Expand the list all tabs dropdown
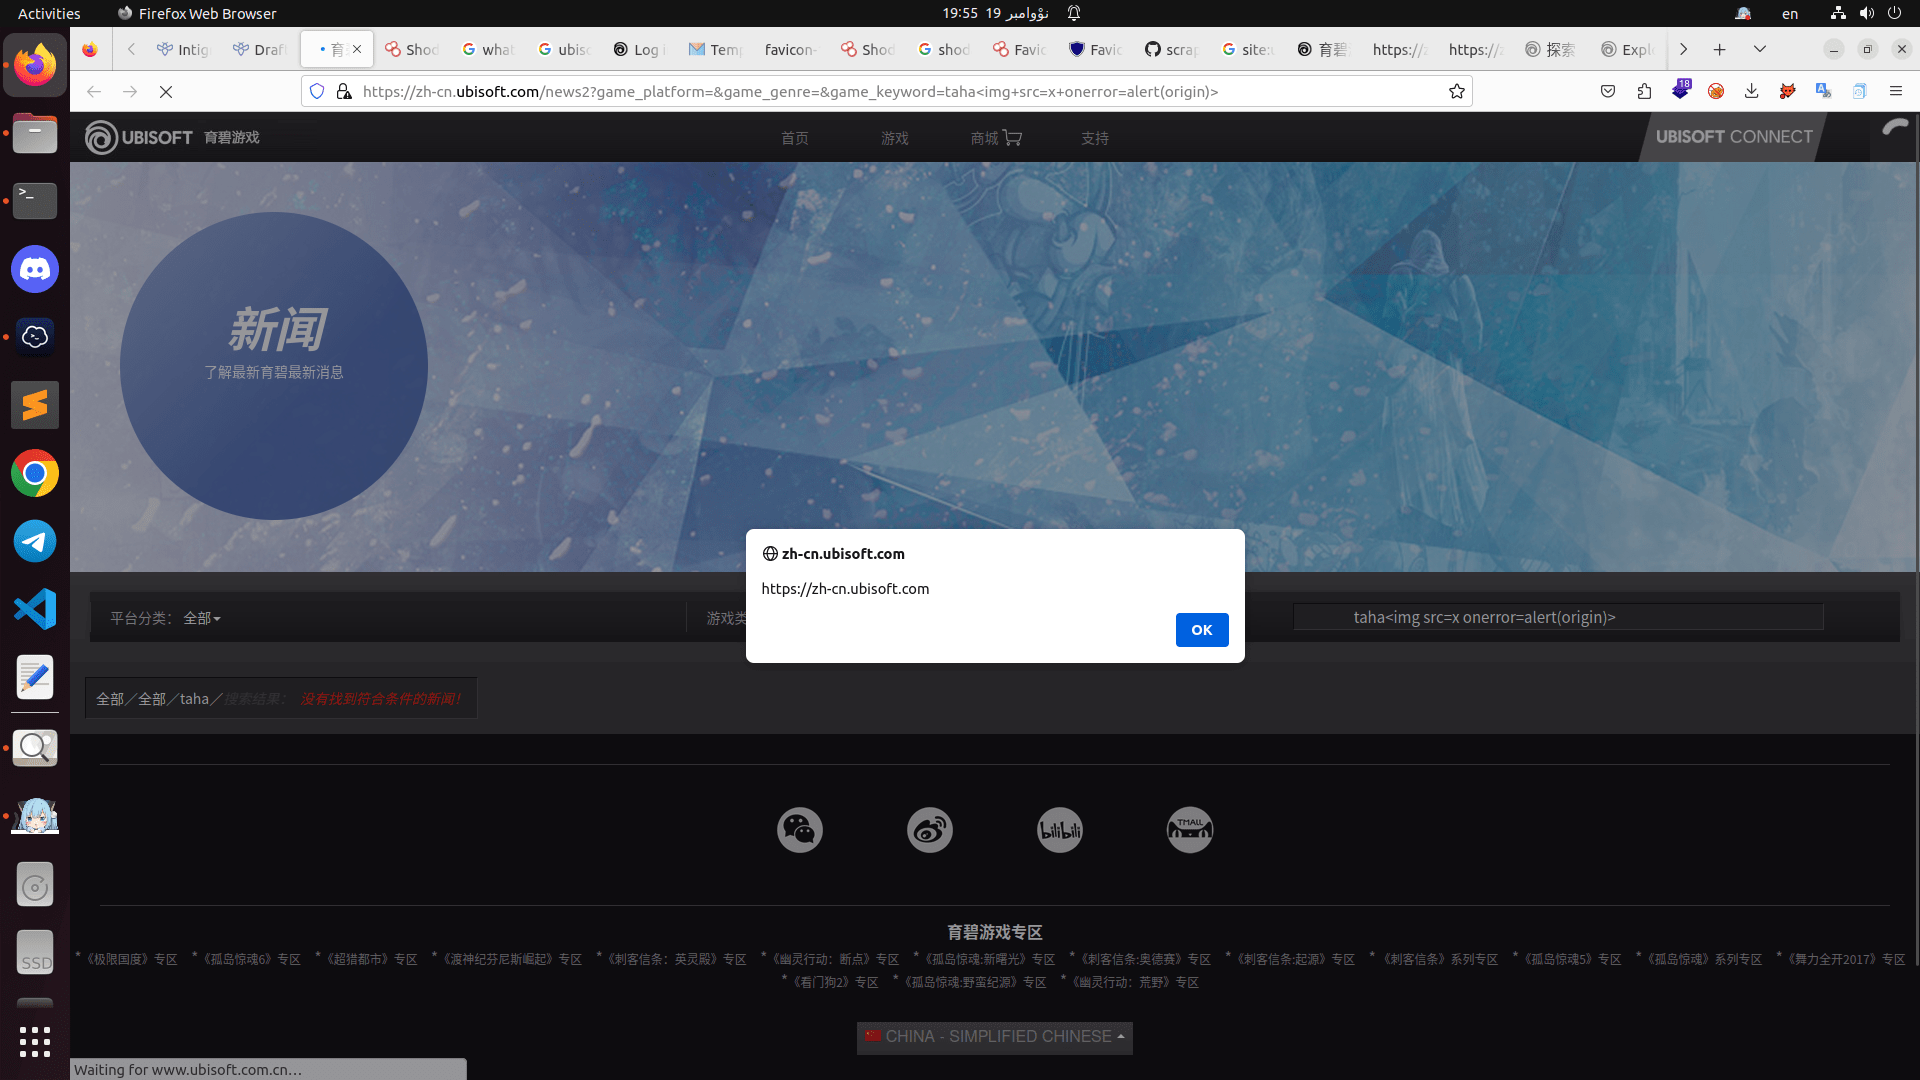Screen dimensions: 1920x1080 click(x=1759, y=49)
